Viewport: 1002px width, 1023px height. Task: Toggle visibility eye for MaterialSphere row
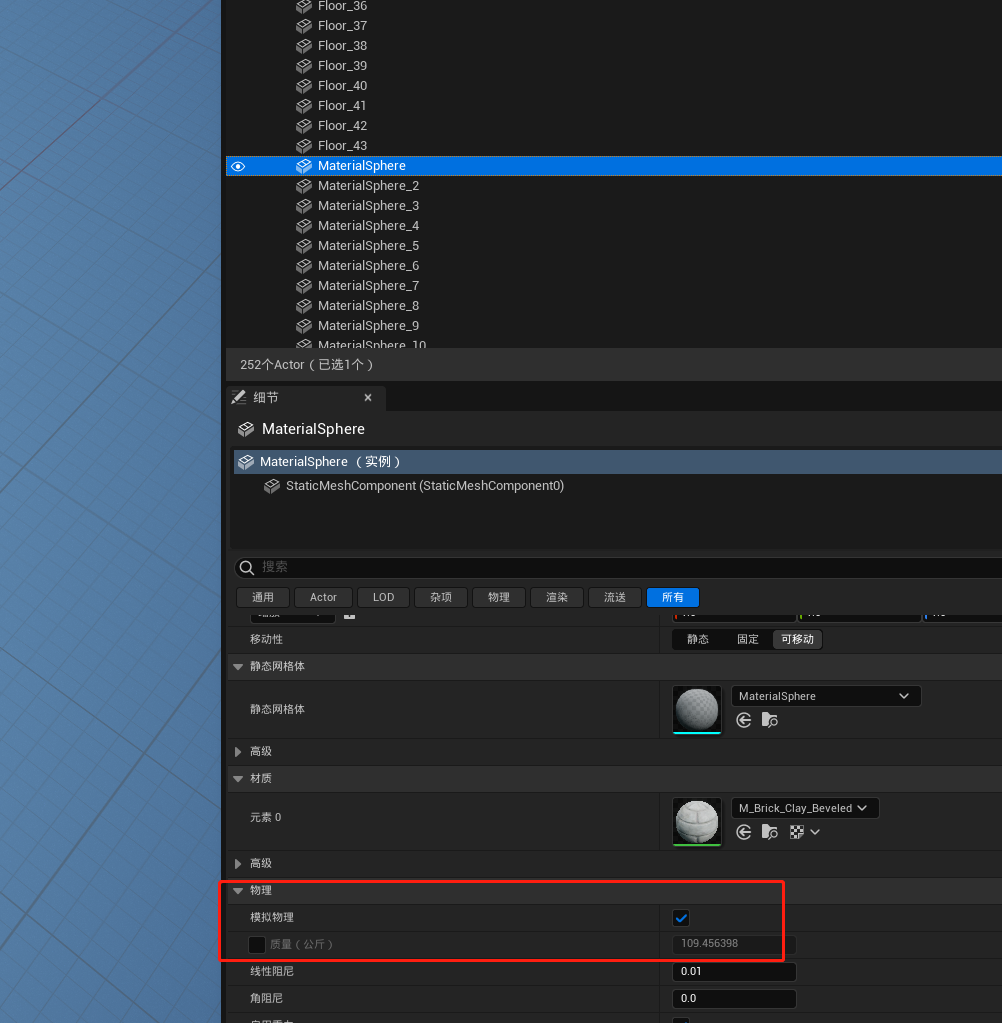[x=238, y=166]
